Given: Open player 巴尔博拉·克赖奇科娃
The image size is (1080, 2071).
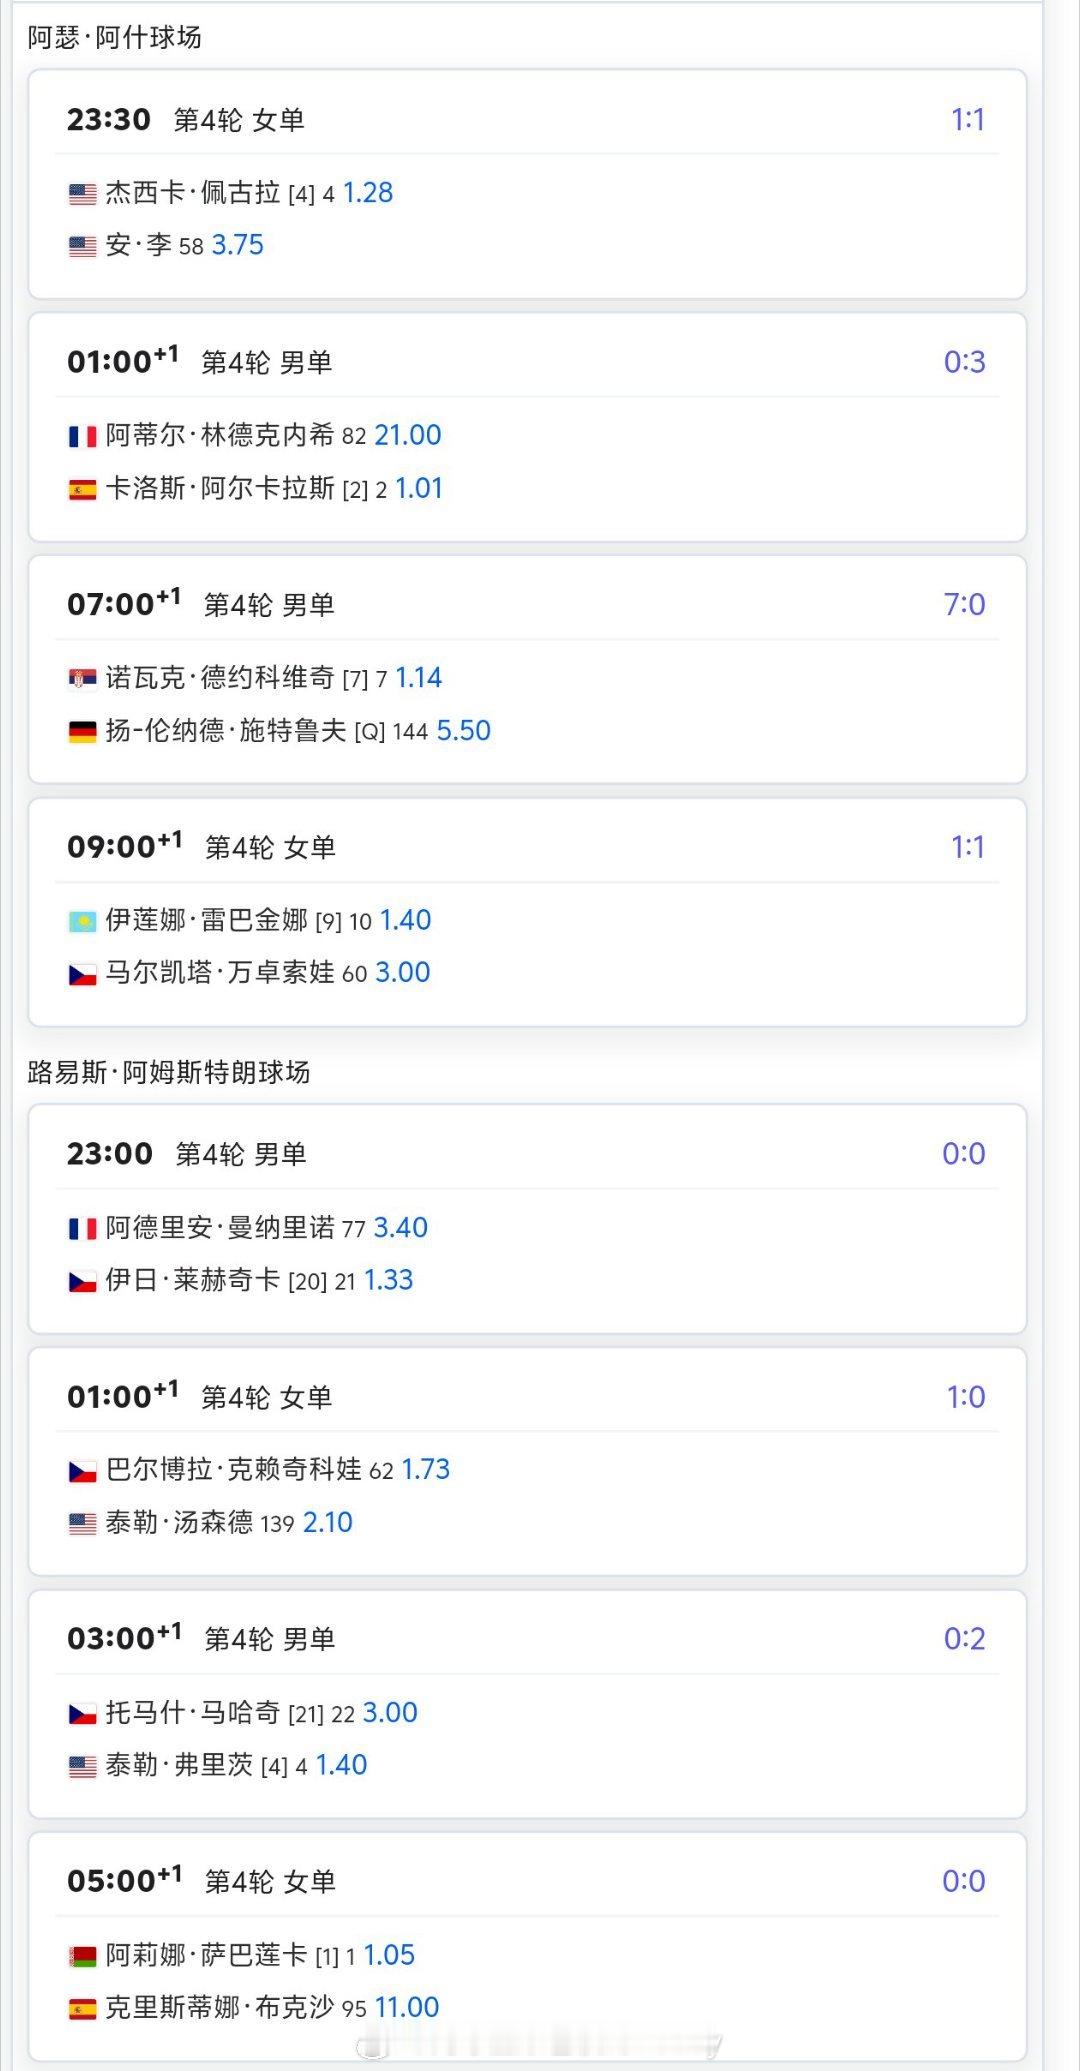Looking at the screenshot, I should (x=234, y=1470).
